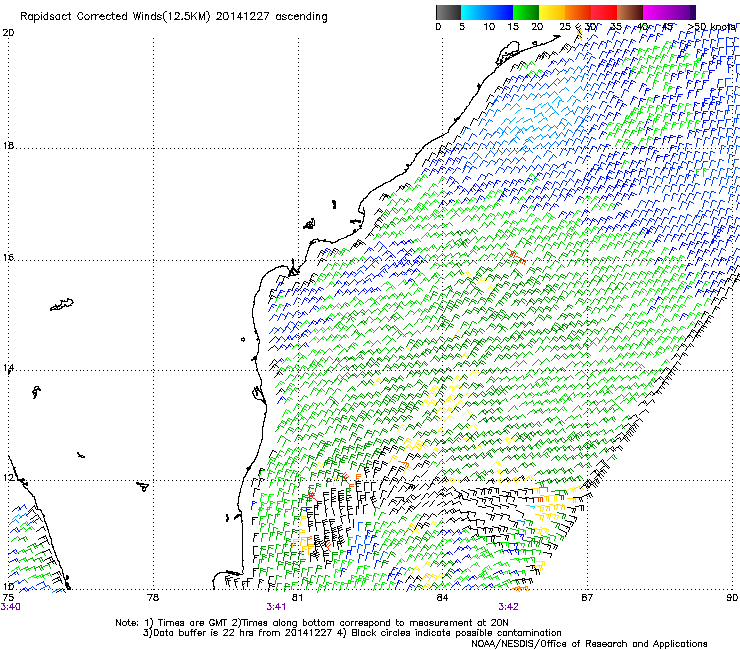The height and width of the screenshot is (650, 740).
Task: Click the "NOAA/NESDIS/Office of Research and Applications" credit
Action: [589, 643]
